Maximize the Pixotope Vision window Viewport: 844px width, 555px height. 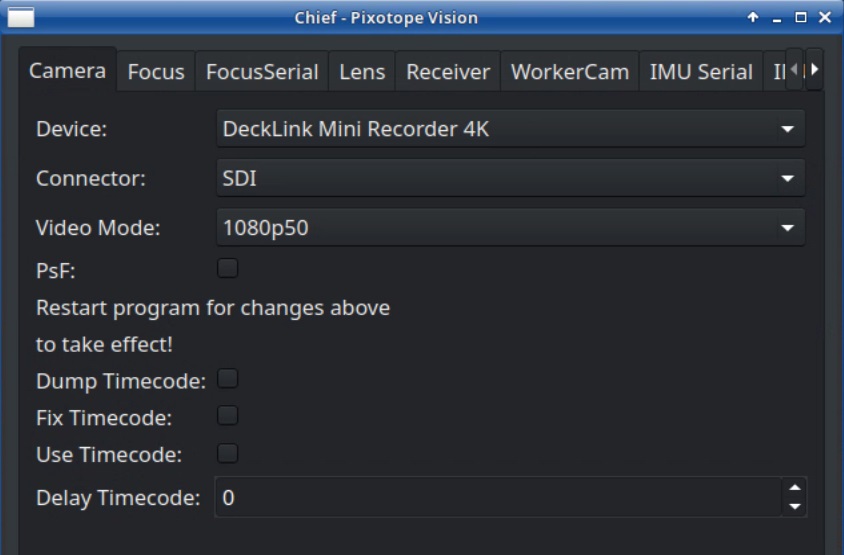(801, 18)
